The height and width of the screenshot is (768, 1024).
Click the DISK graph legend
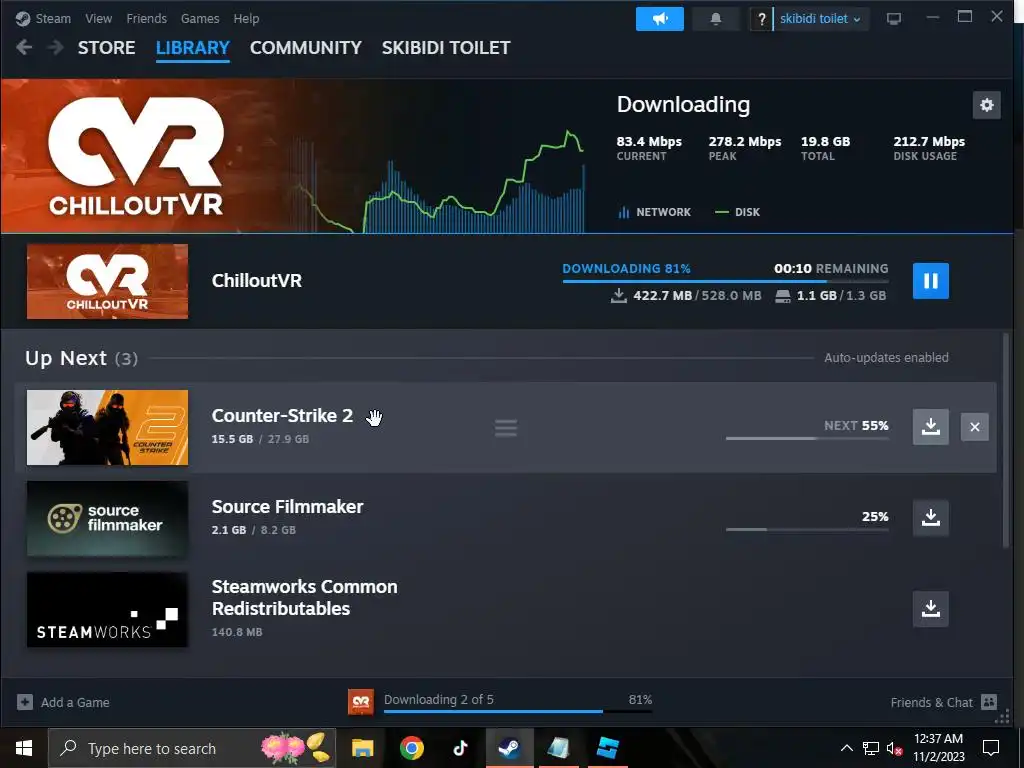click(x=737, y=212)
